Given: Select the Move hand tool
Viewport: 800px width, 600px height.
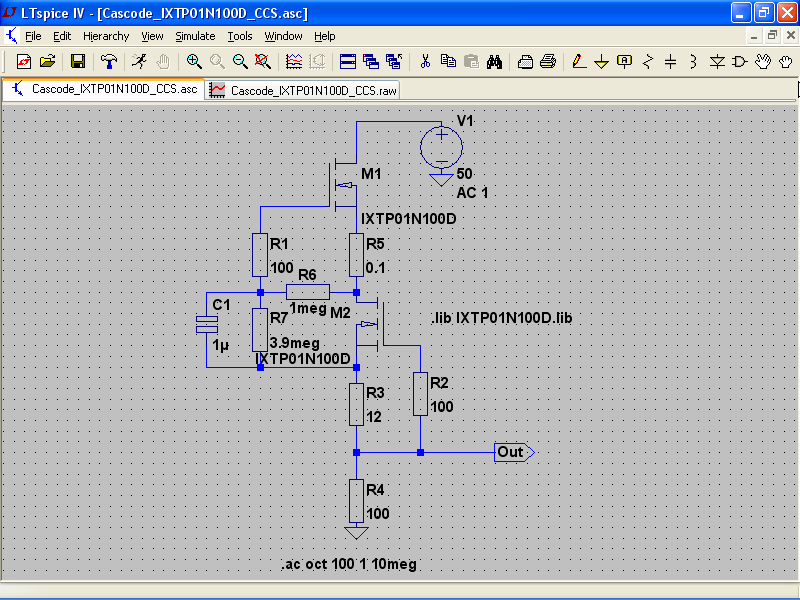Looking at the screenshot, I should pyautogui.click(x=763, y=62).
